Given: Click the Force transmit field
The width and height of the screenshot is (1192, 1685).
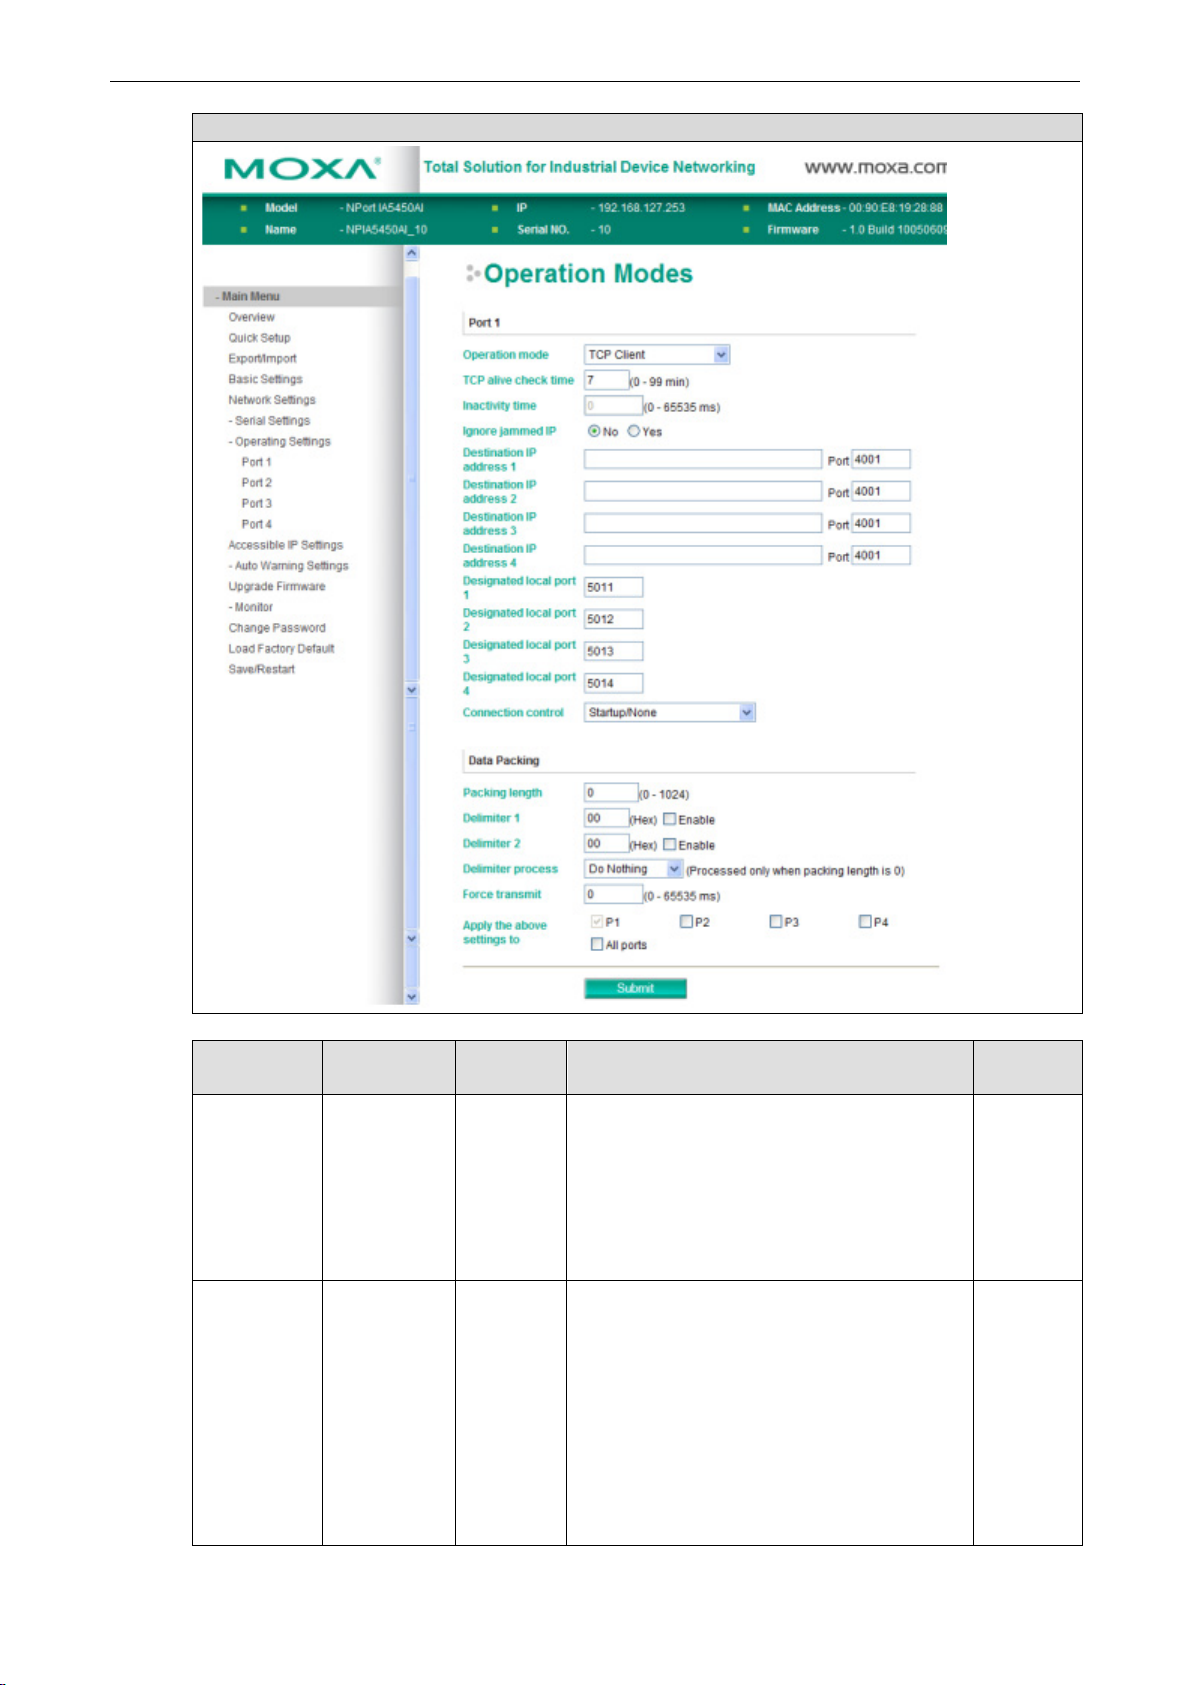Looking at the screenshot, I should coord(613,895).
